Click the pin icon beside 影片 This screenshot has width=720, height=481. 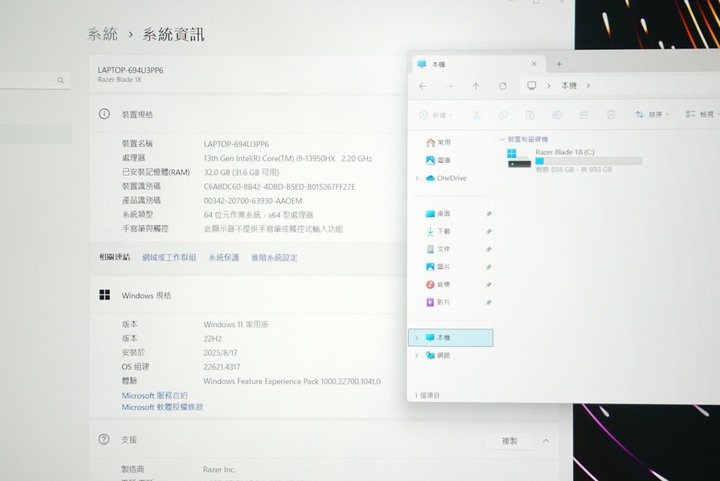(489, 302)
